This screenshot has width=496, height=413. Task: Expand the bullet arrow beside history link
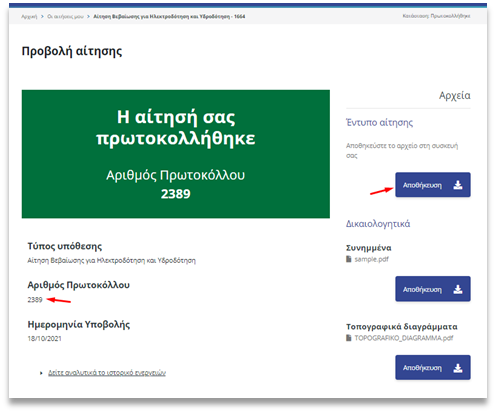41,373
